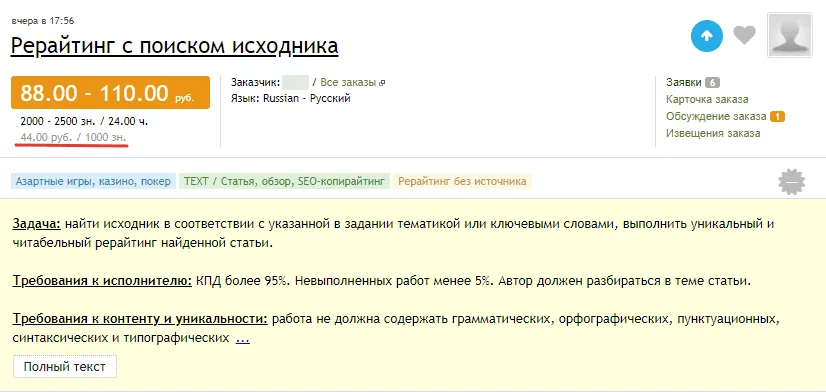
Task: Select tag Рерайтинг без источника
Action: 462,181
